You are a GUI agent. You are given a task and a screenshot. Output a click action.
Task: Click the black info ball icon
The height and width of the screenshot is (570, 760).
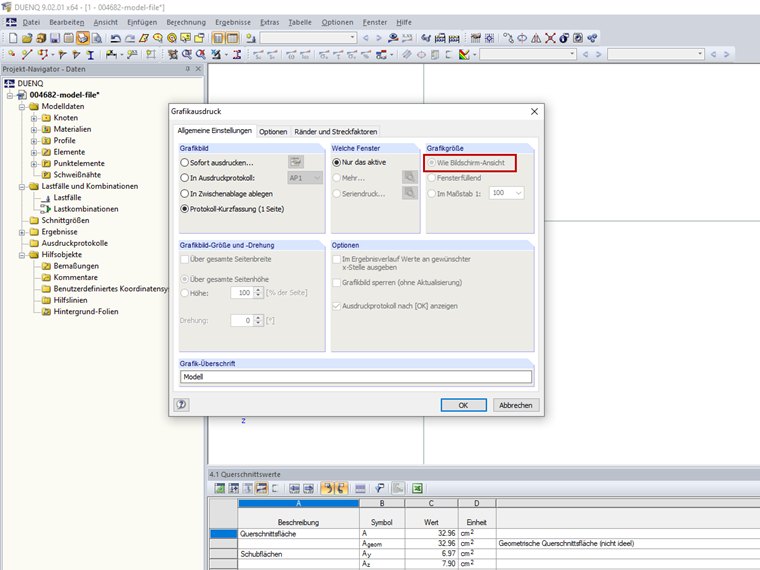564,38
